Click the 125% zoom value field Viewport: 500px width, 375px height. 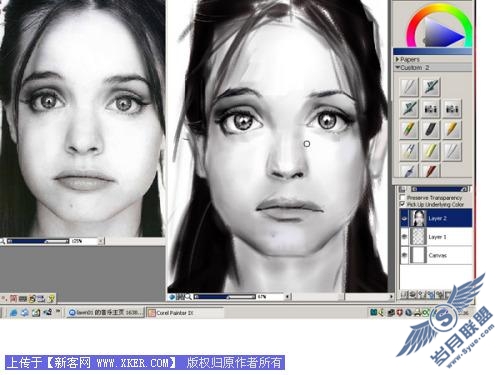tap(83, 241)
